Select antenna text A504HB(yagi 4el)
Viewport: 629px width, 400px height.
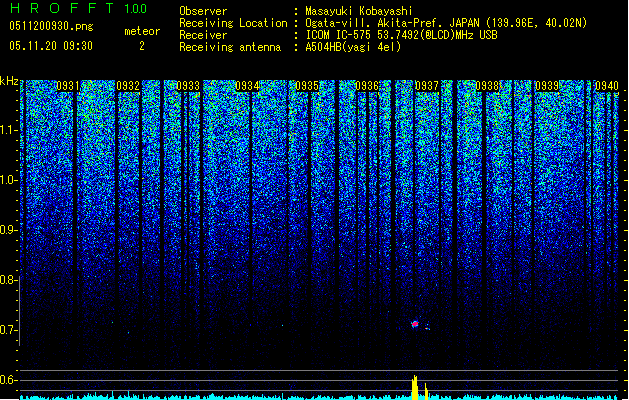coord(353,47)
